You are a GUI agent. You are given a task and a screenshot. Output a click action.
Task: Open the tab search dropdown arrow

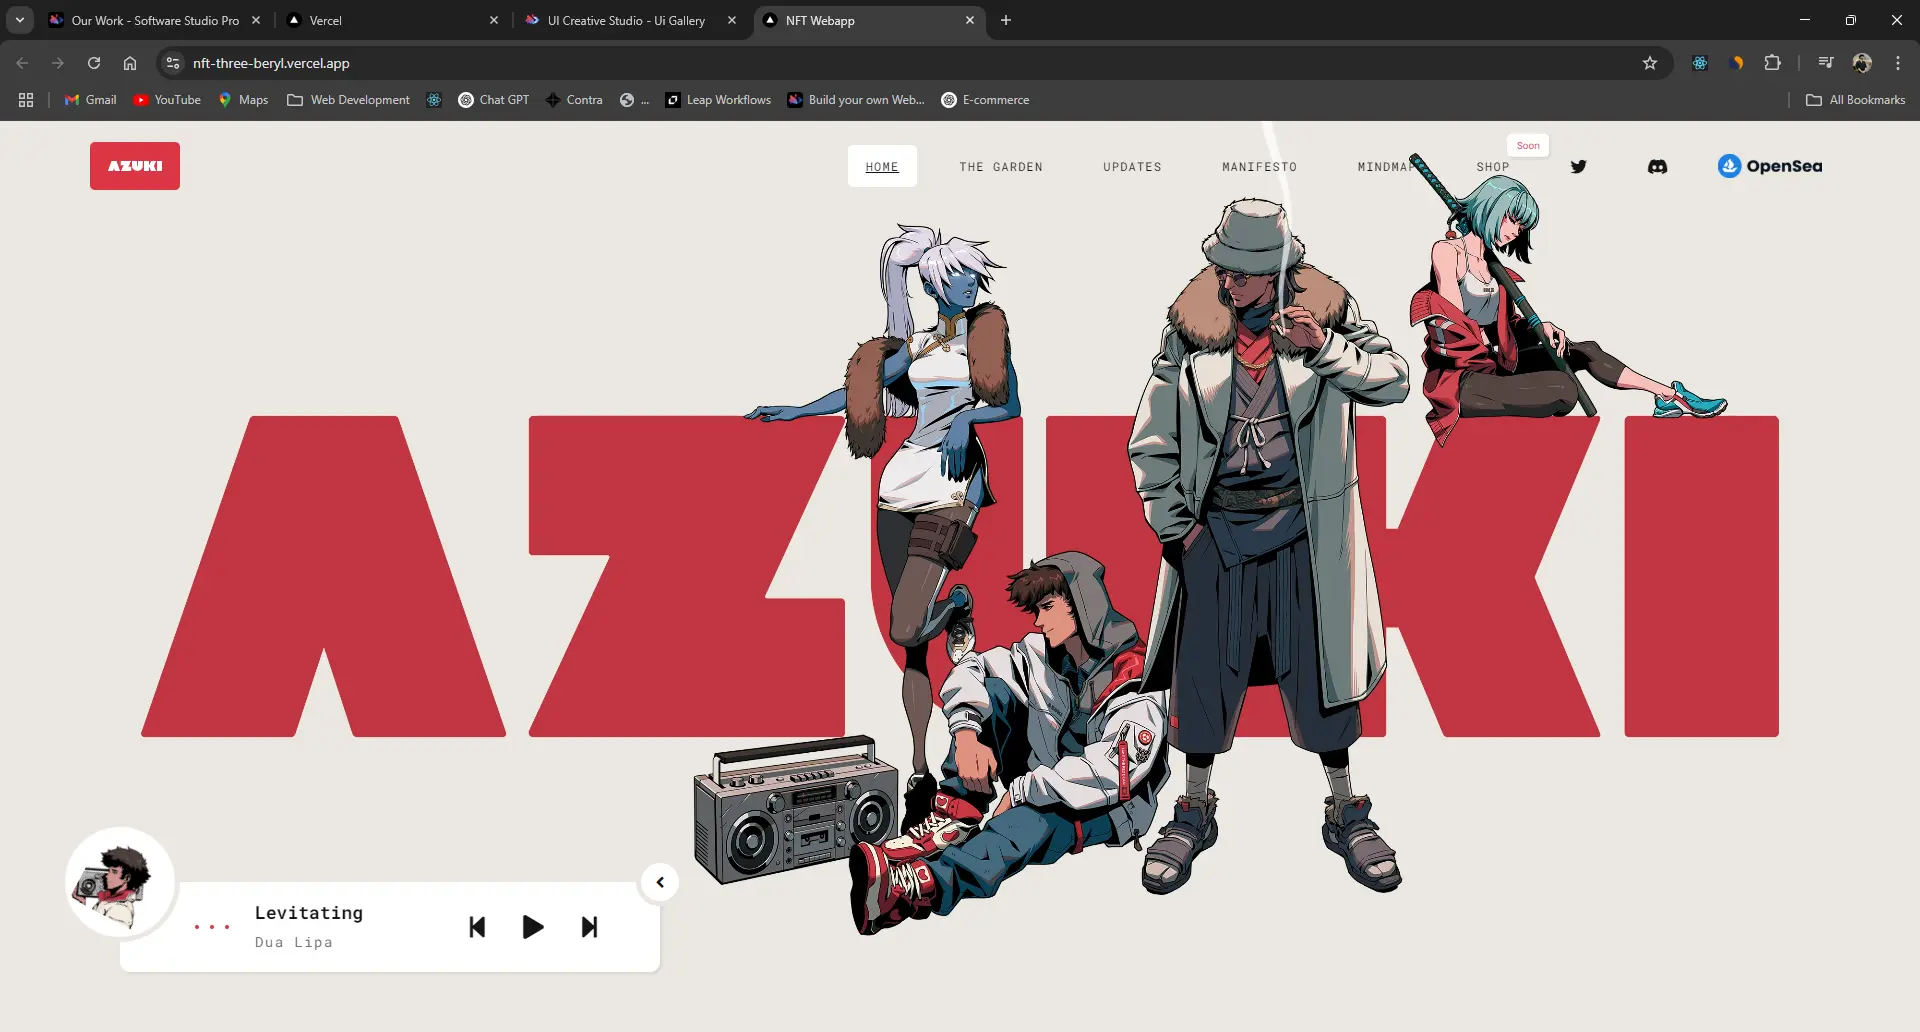[19, 20]
